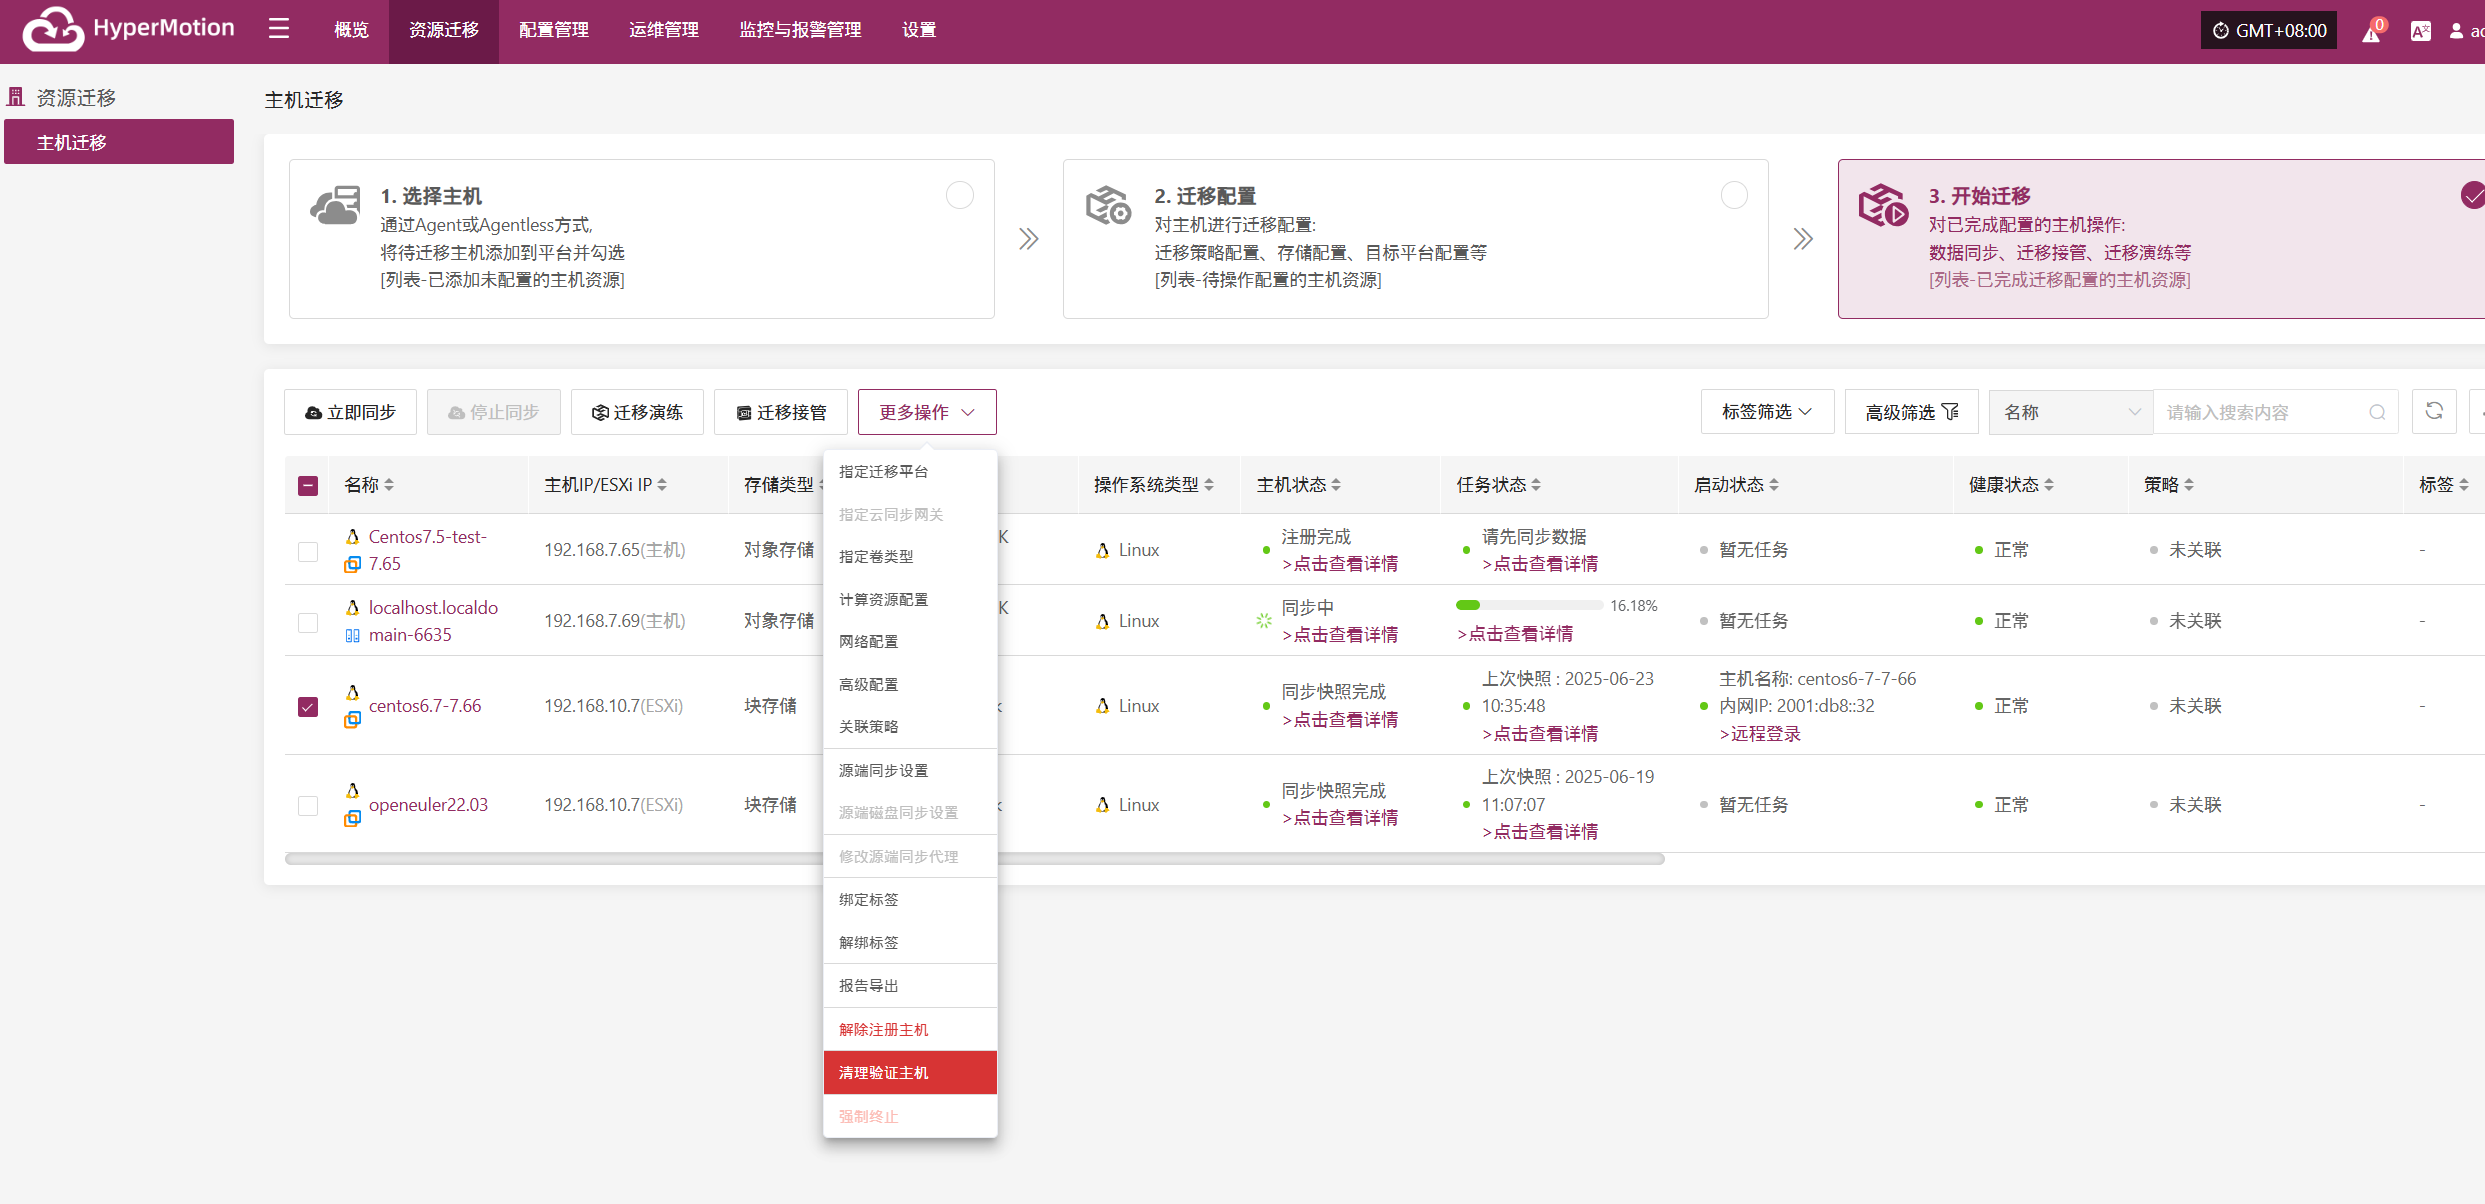Image resolution: width=2485 pixels, height=1204 pixels.
Task: Open the 名称 search field selector
Action: 2071,412
